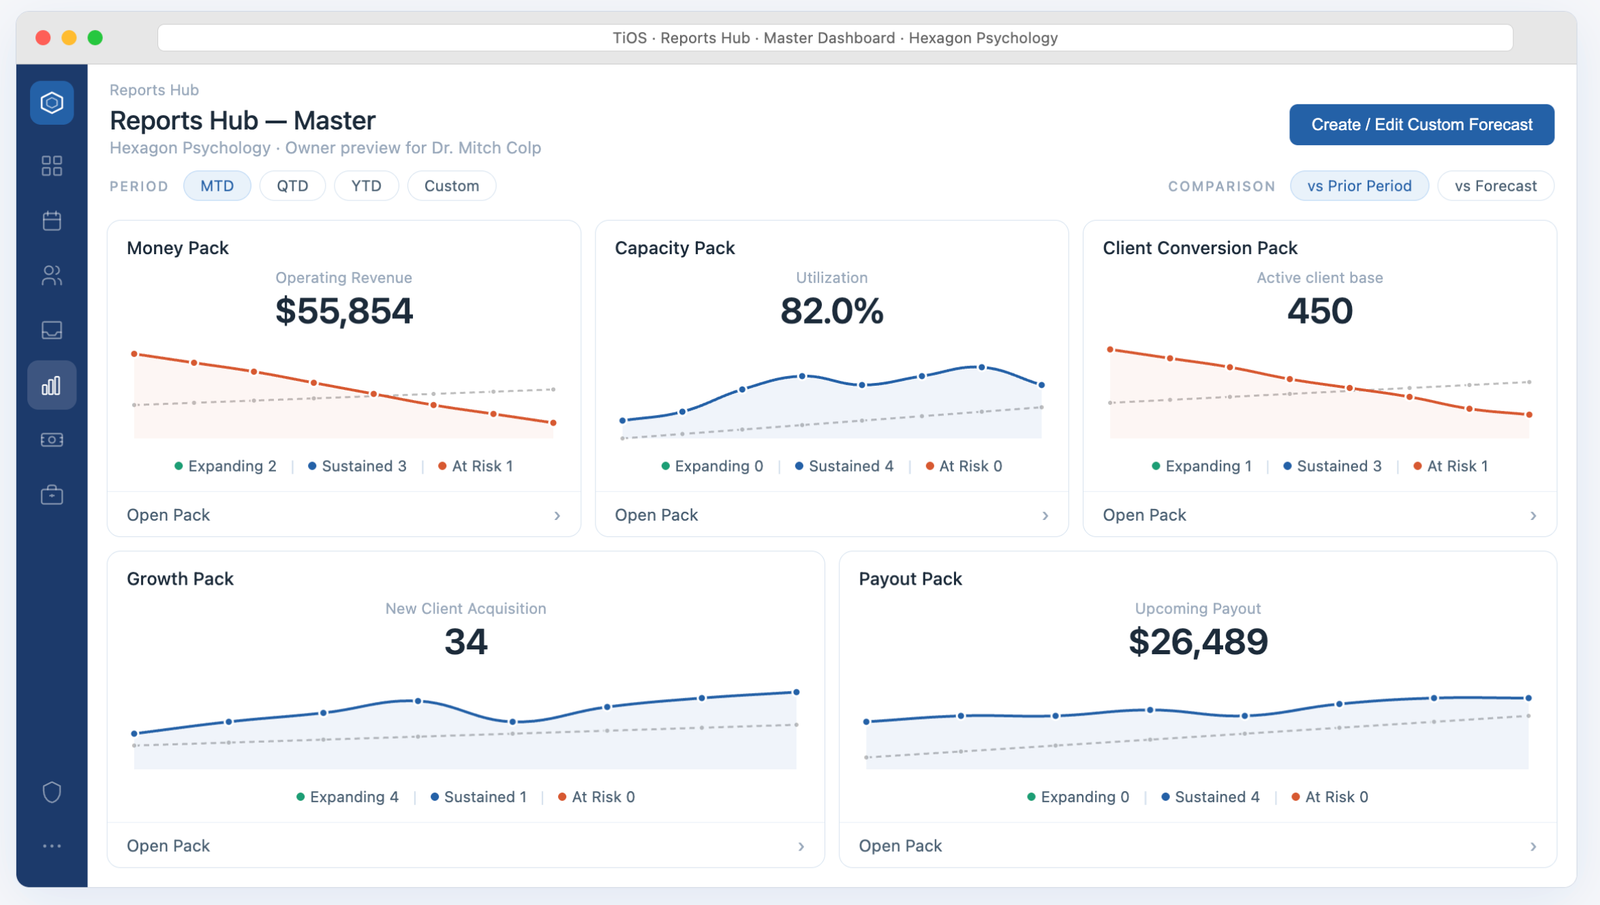Click Create / Edit Custom Forecast button

pyautogui.click(x=1422, y=125)
